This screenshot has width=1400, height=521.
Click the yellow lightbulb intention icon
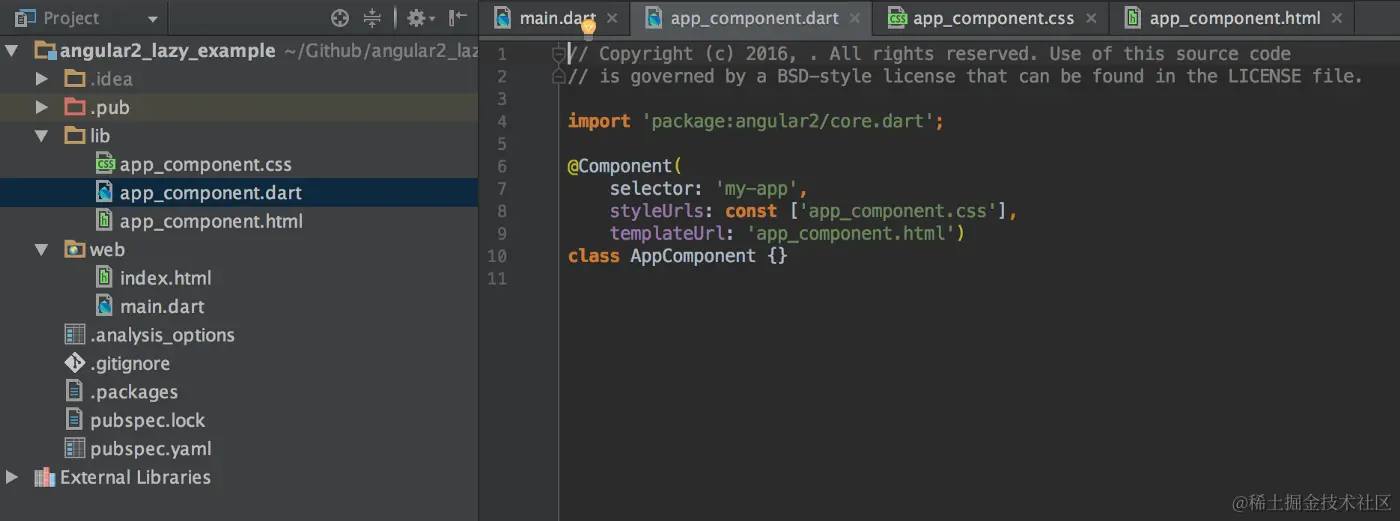coord(588,28)
